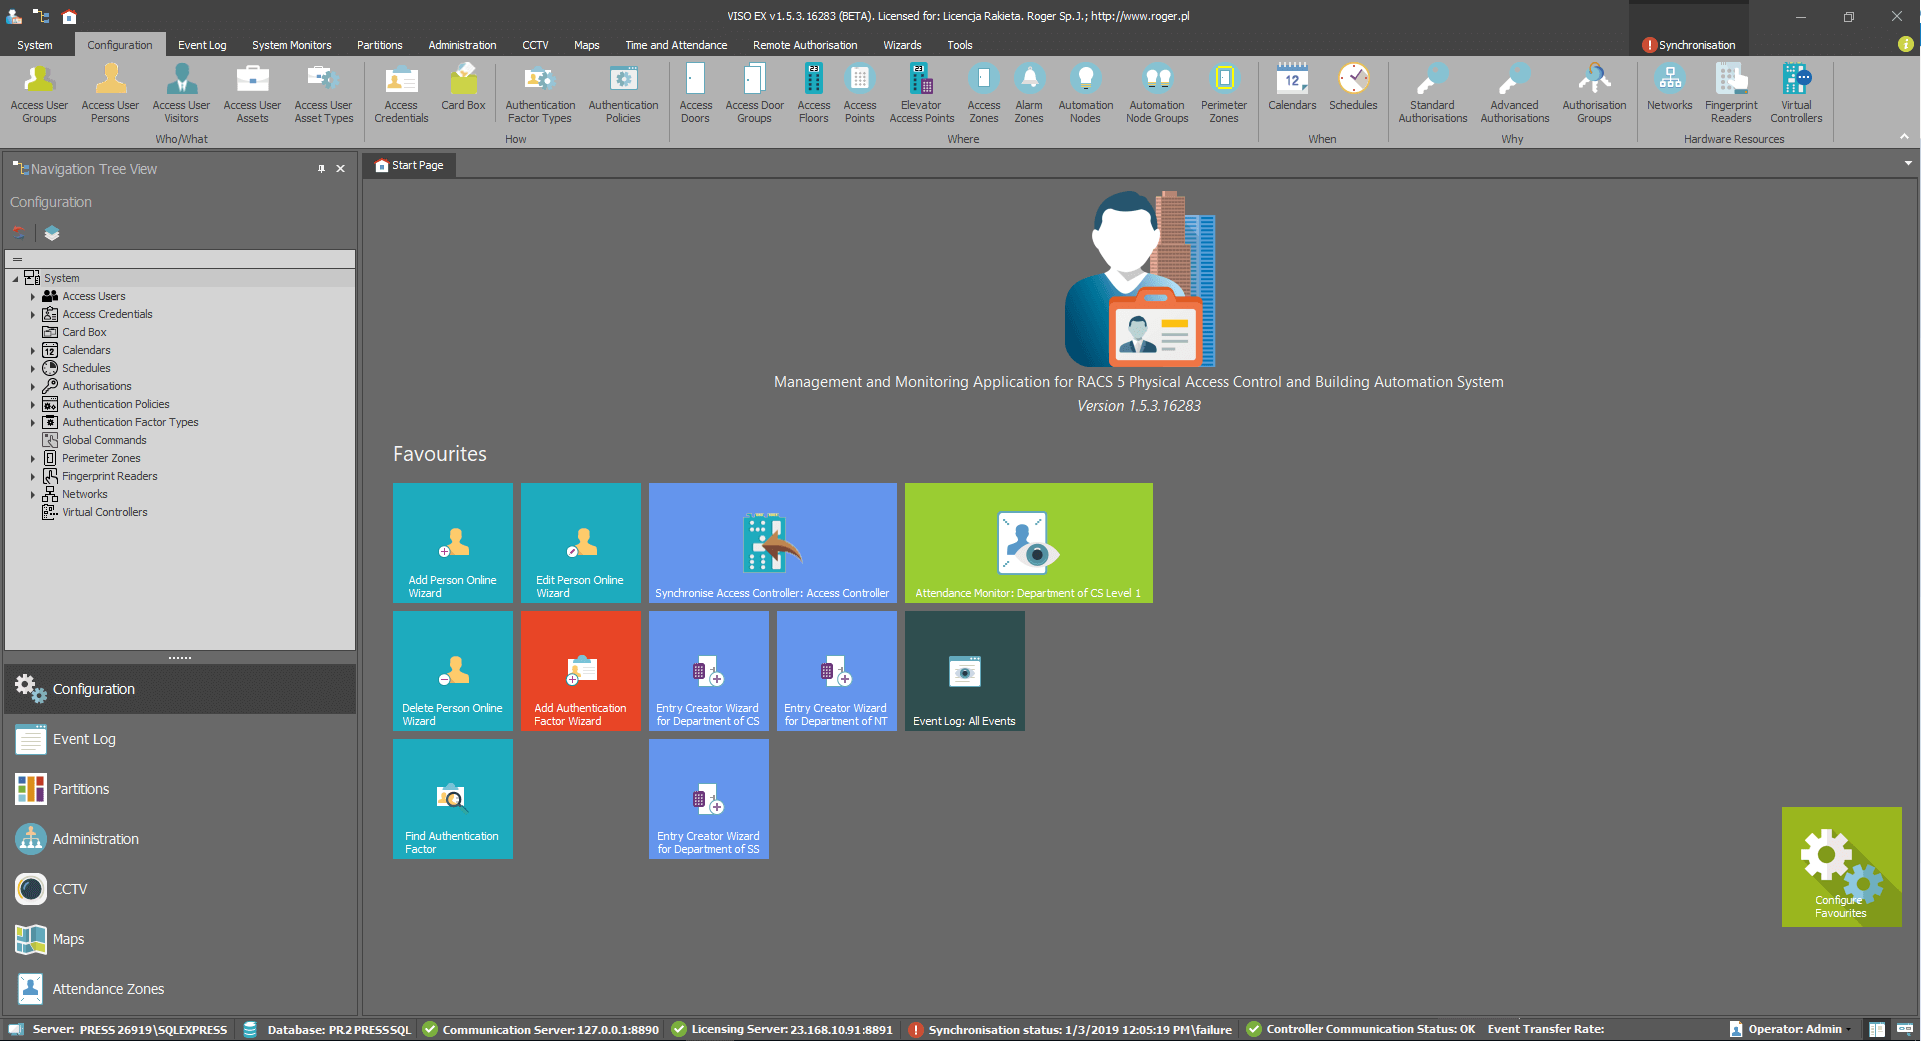Open the red Add Authentication Factor Wizard tile
Image resolution: width=1921 pixels, height=1041 pixels.
[x=580, y=671]
